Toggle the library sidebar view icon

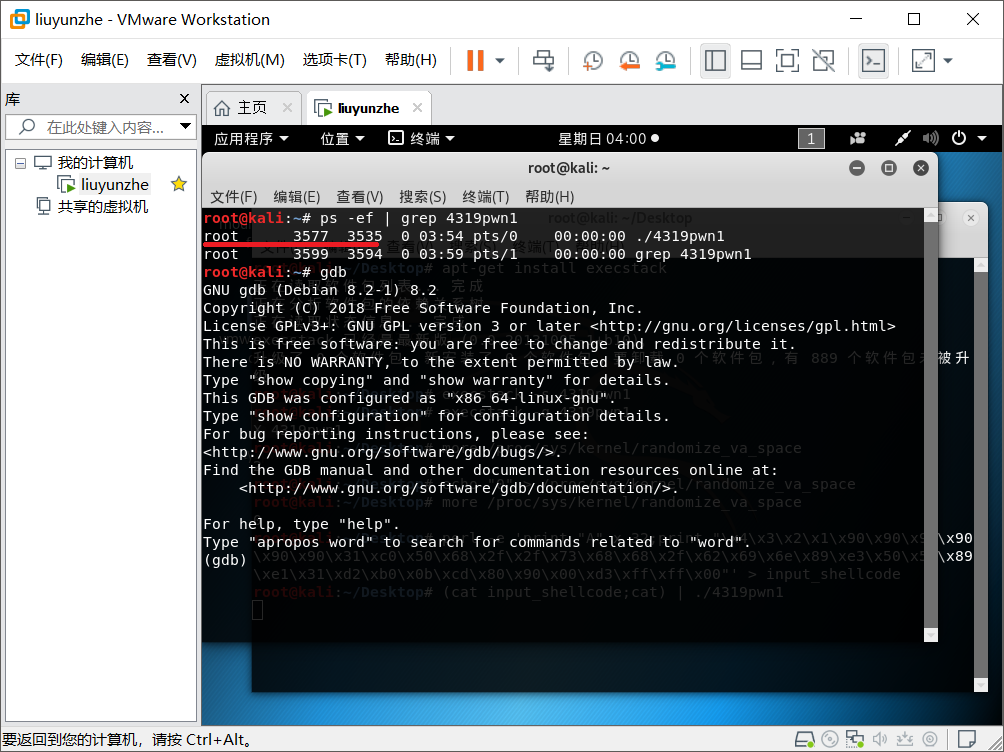tap(715, 61)
